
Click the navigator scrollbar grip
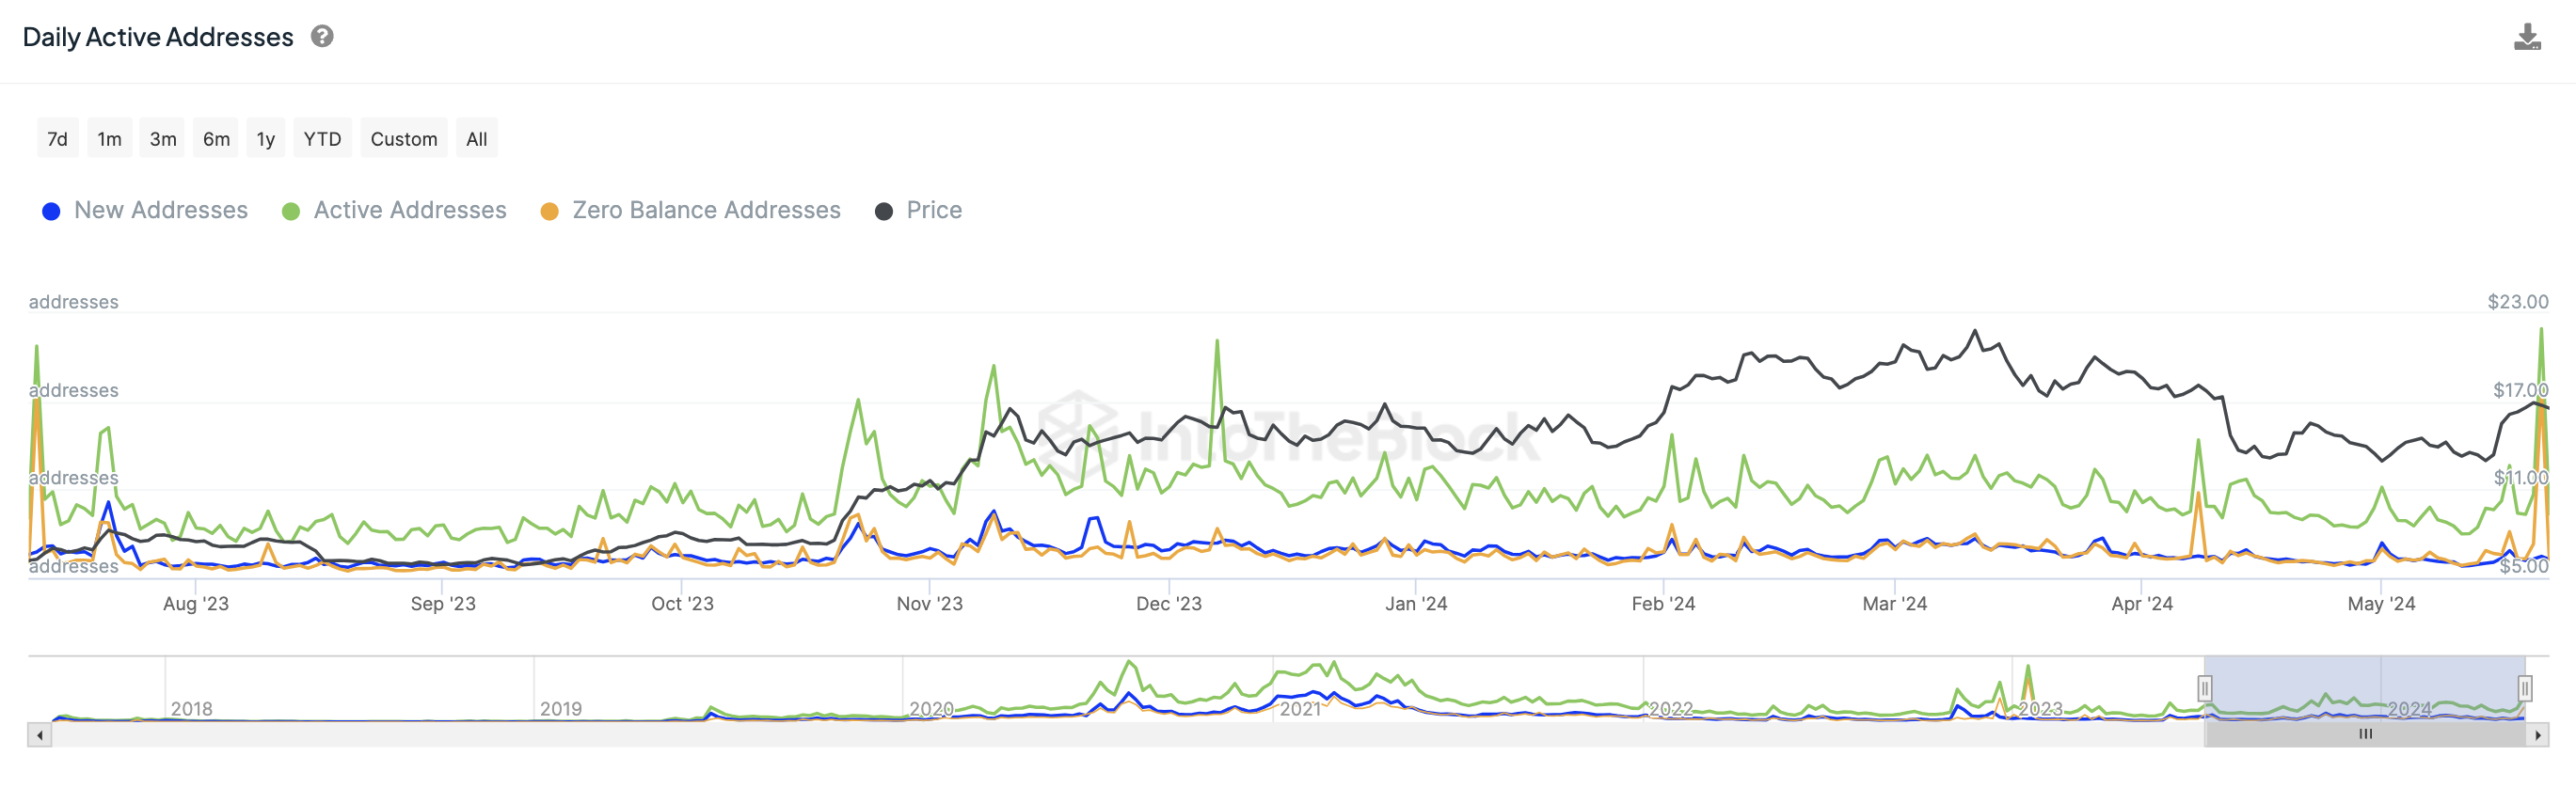2365,735
